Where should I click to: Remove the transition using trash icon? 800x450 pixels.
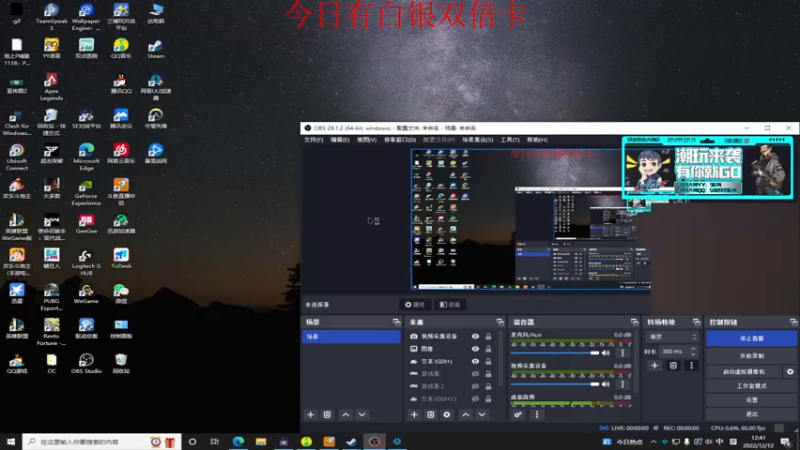(673, 365)
